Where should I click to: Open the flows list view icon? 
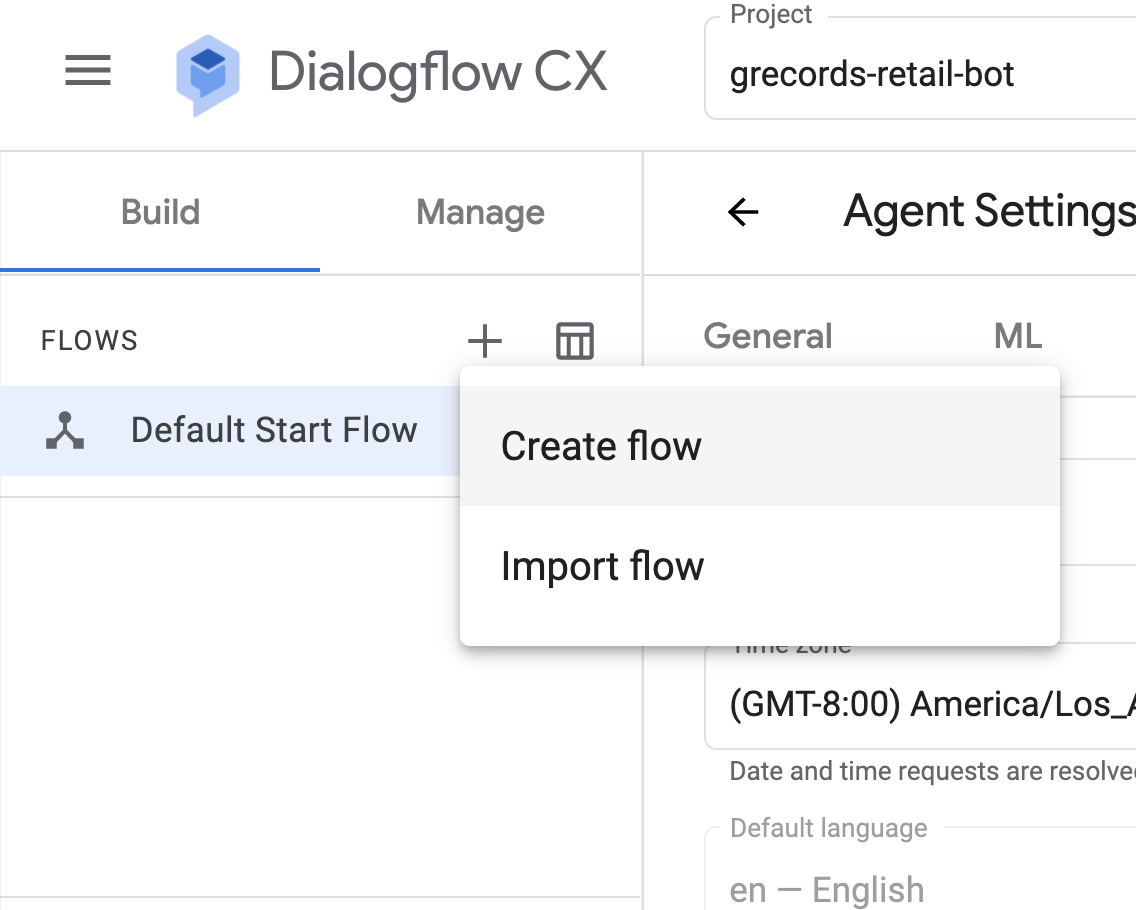pos(574,341)
